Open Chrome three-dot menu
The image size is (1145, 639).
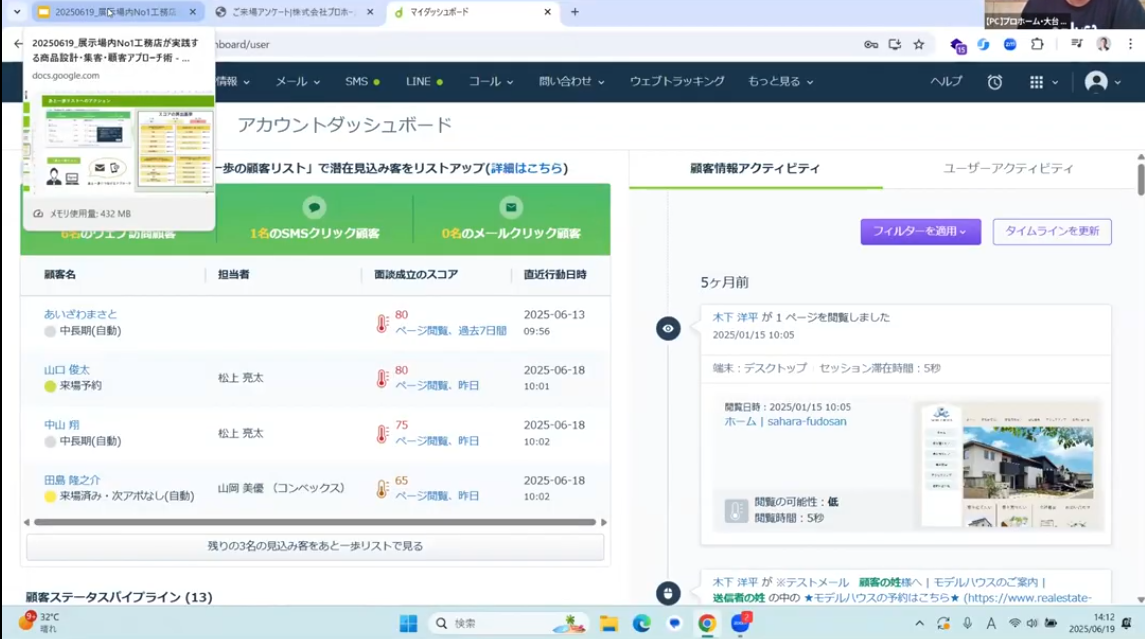[1130, 45]
